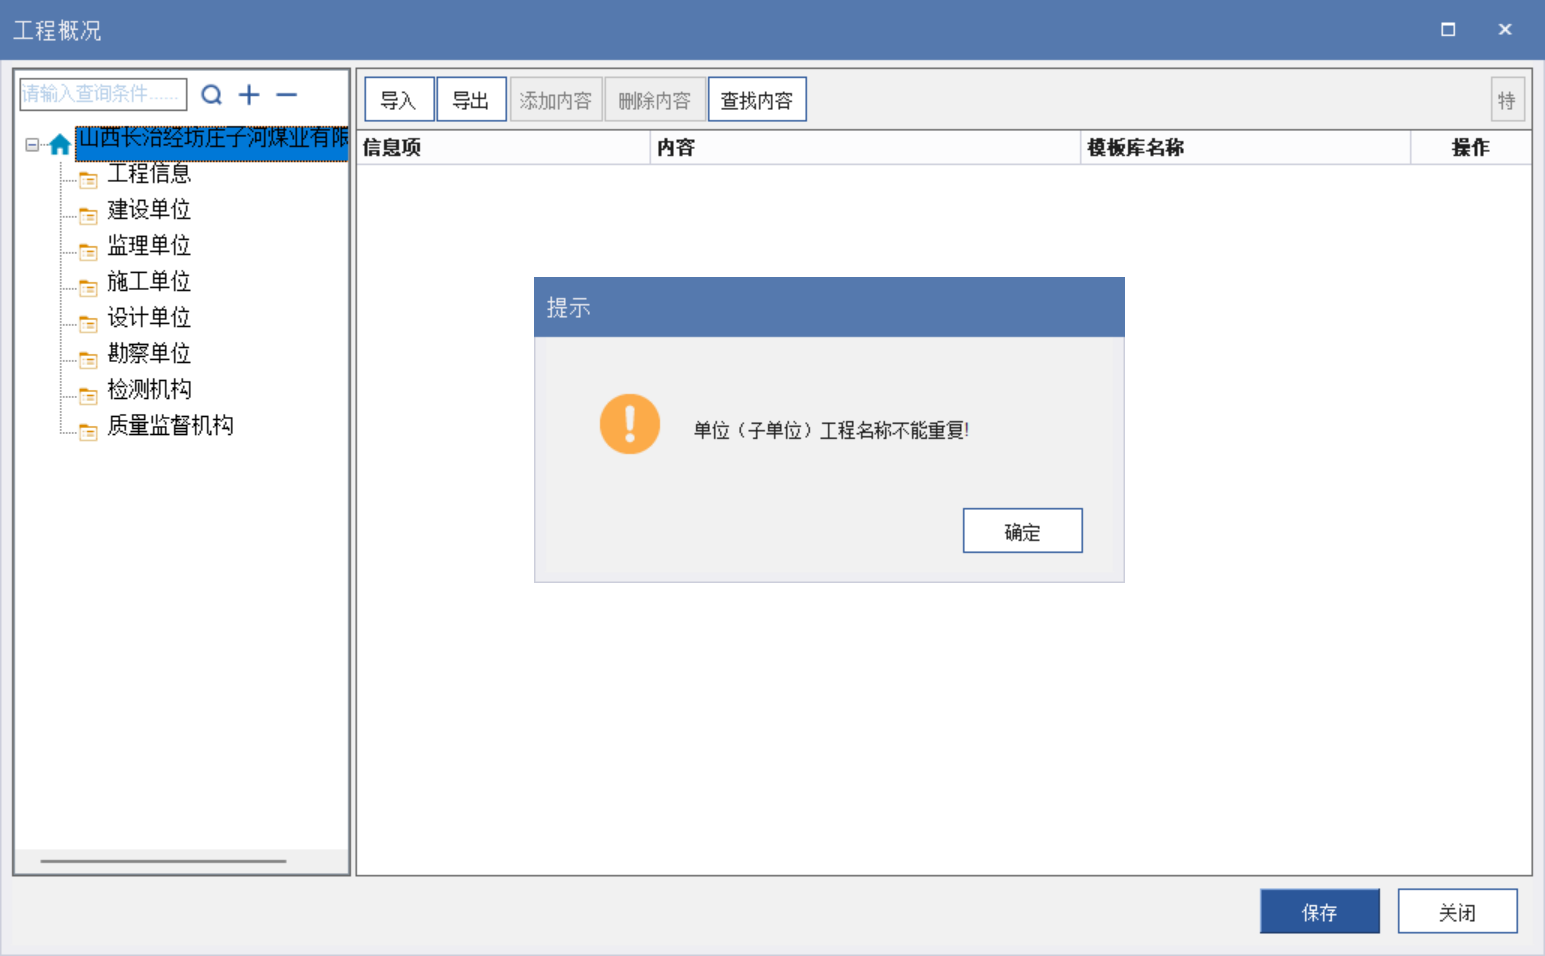The height and width of the screenshot is (956, 1545).
Task: Close the 工程概况 window
Action: tap(1504, 30)
